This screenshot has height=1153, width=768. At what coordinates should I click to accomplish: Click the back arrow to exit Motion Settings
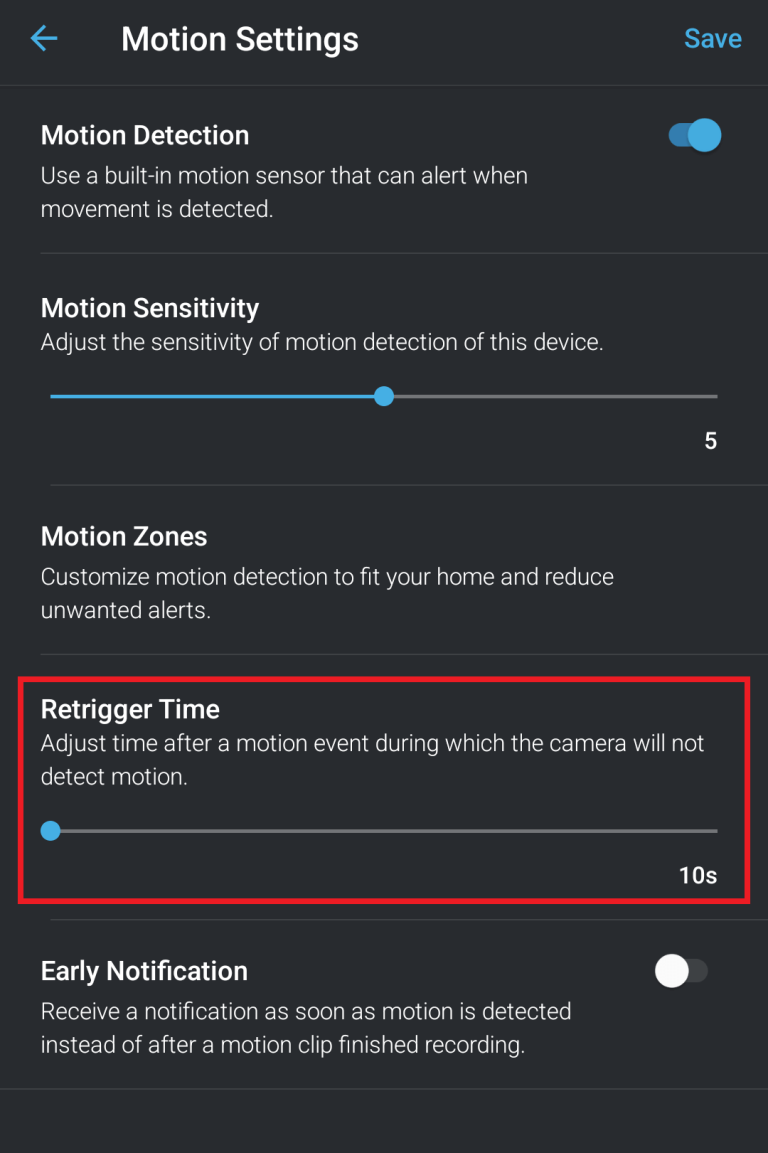(42, 38)
